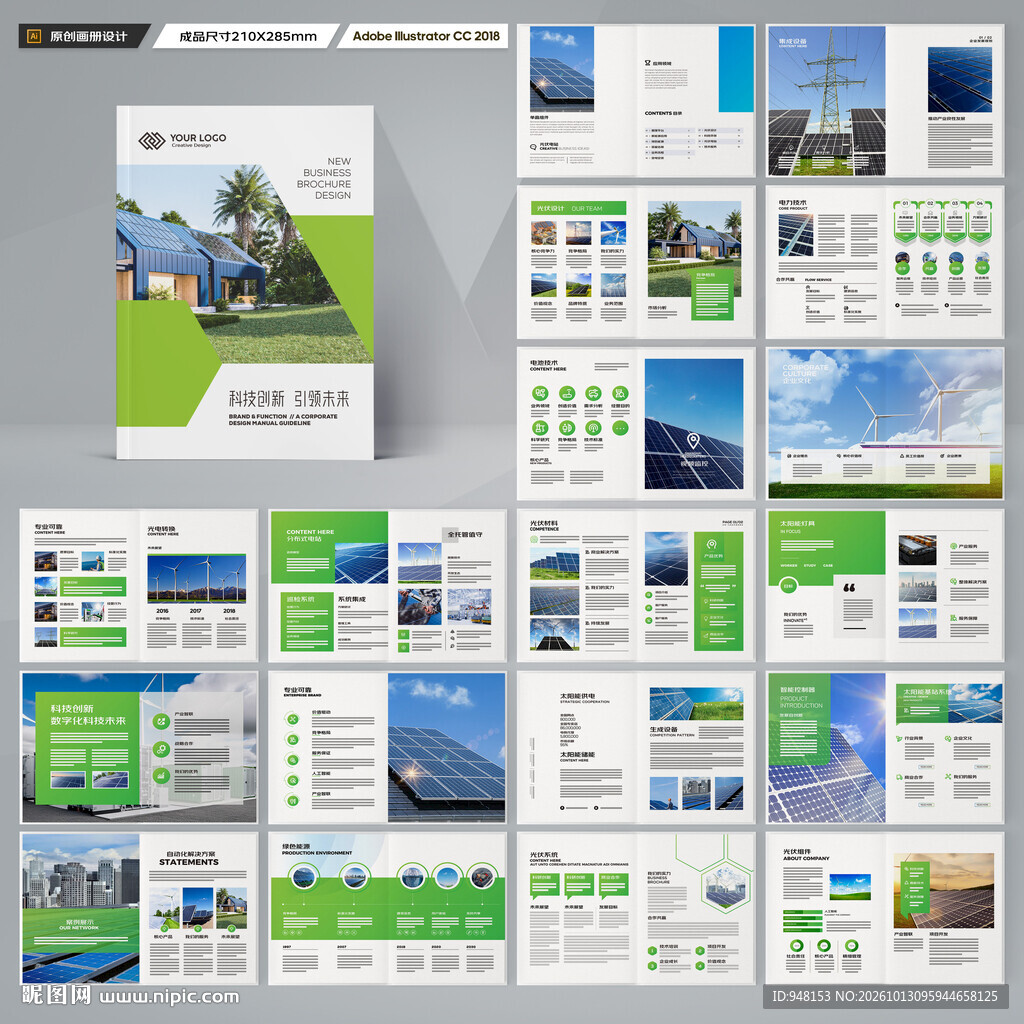Screen dimensions: 1024x1024
Task: Click the sunset solar farm photo in 光伏组件 spread
Action: click(944, 891)
